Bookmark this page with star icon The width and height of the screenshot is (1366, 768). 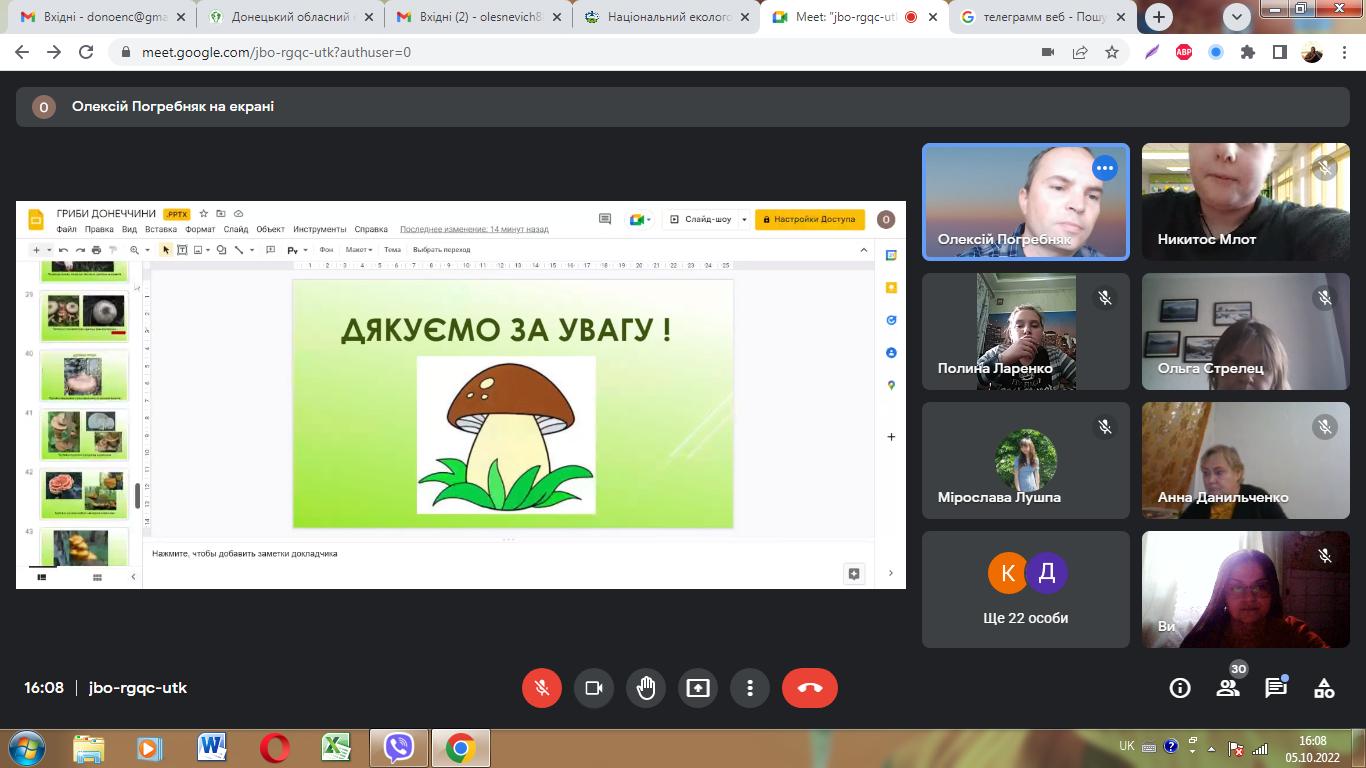coord(1112,53)
